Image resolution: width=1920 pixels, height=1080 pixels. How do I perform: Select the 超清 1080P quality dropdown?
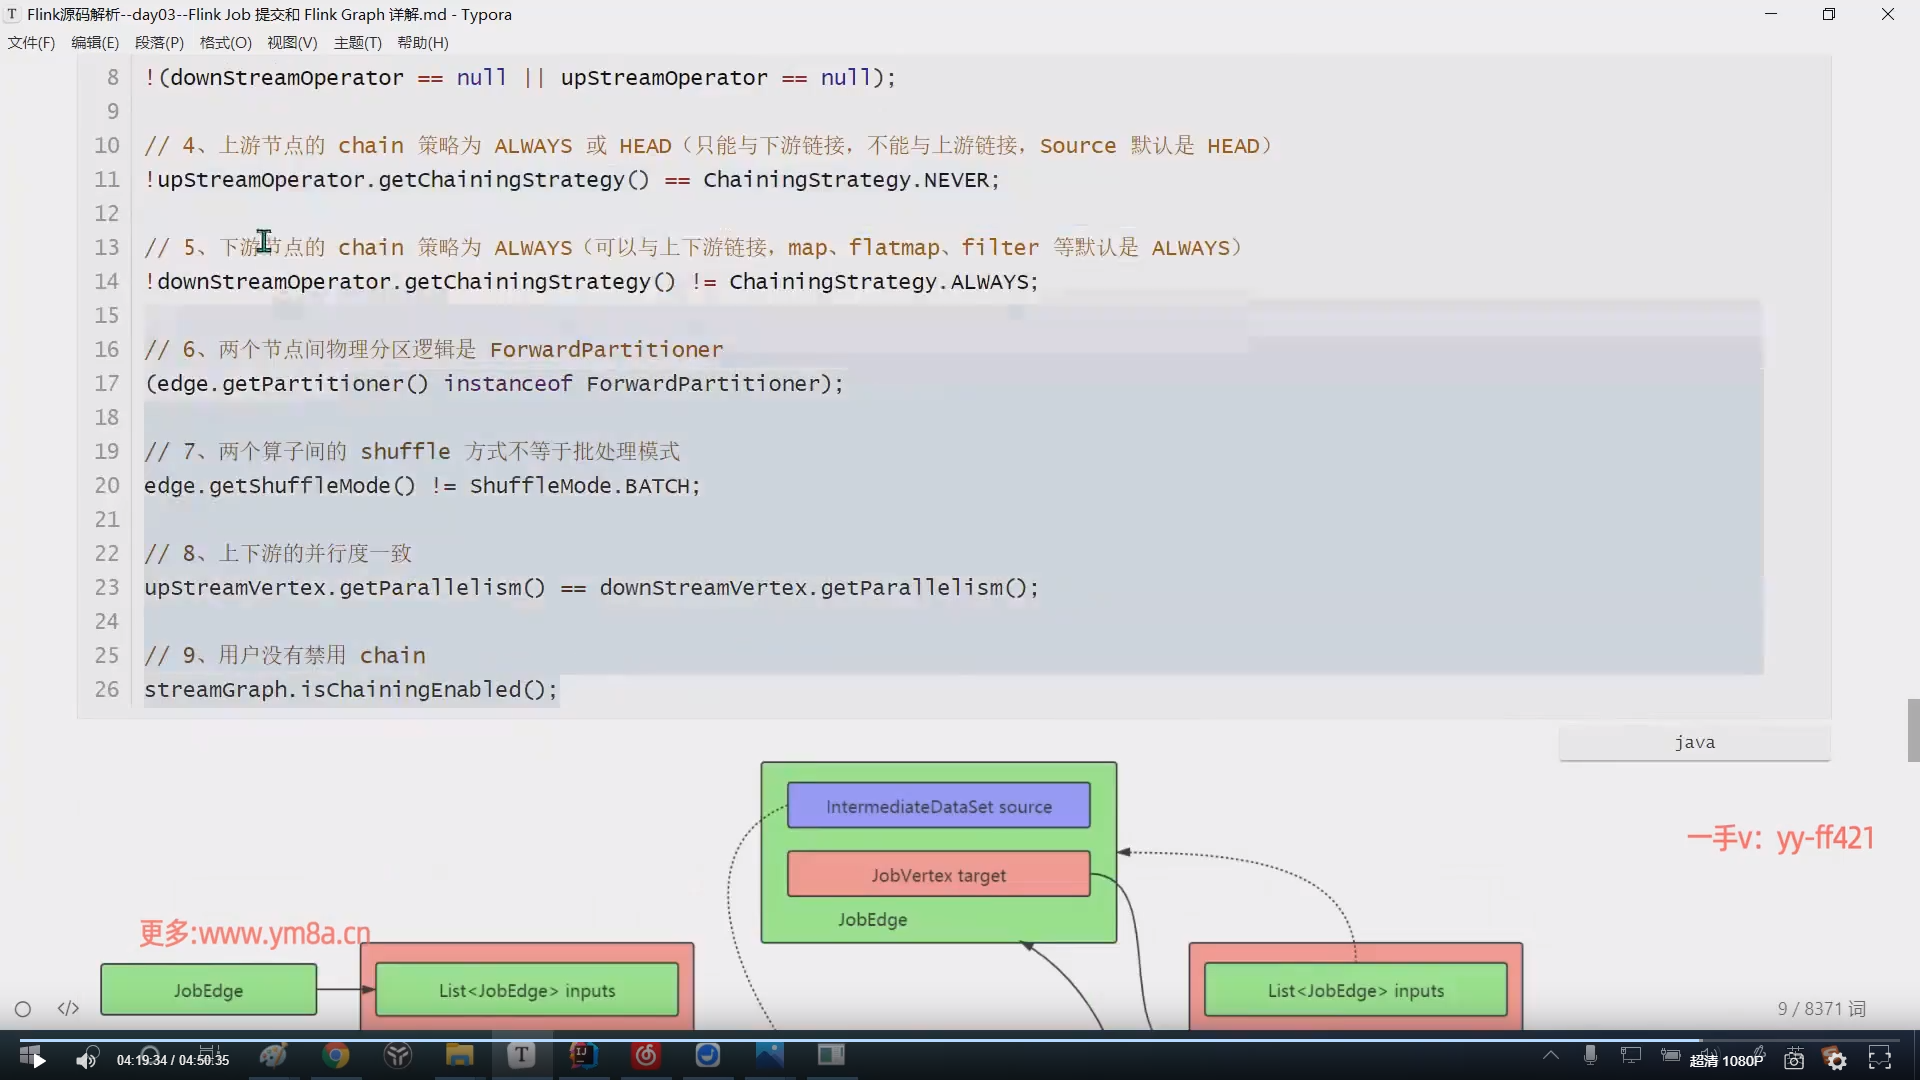pos(1726,1060)
